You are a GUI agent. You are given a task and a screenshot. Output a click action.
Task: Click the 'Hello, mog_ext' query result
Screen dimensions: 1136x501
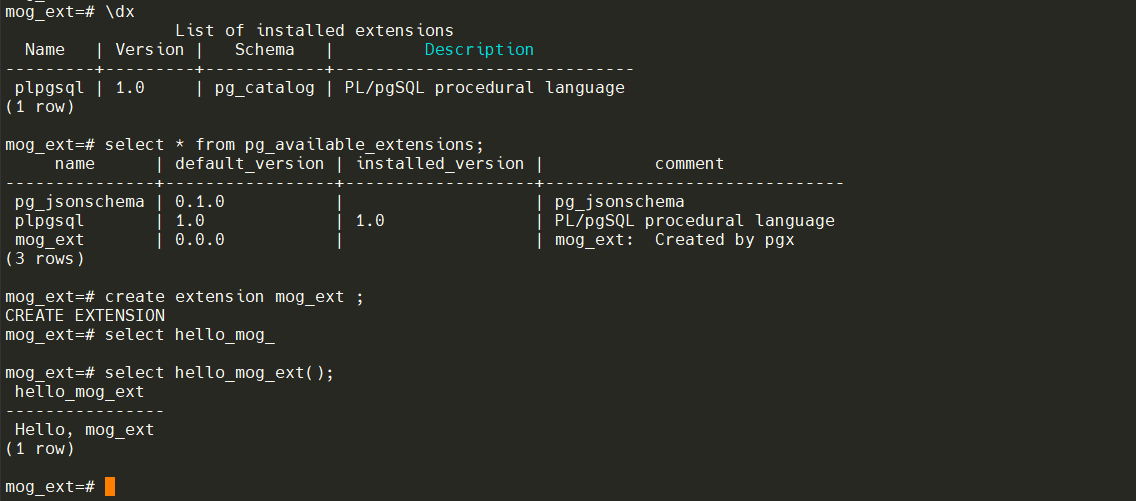[84, 429]
